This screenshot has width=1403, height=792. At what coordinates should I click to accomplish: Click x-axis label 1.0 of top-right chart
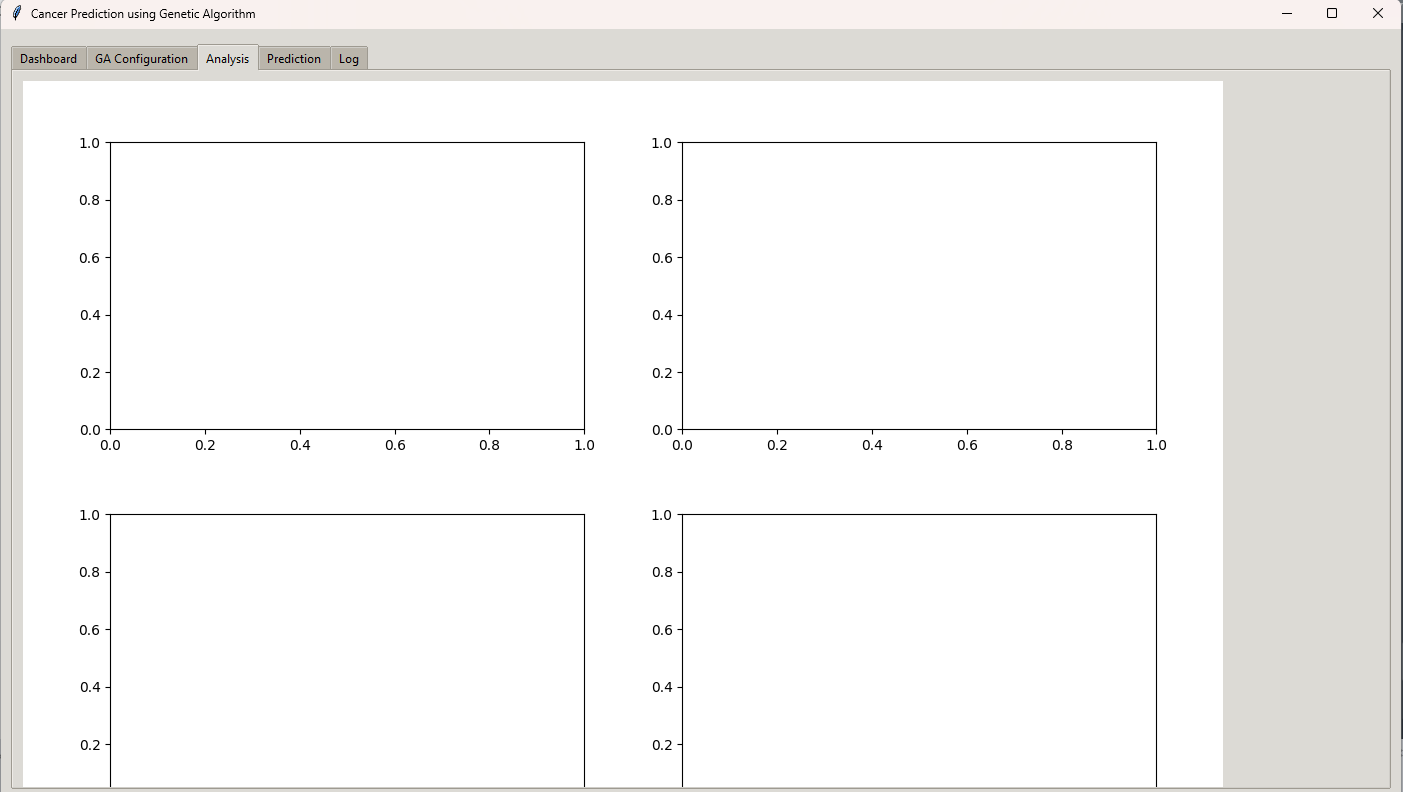point(1156,445)
